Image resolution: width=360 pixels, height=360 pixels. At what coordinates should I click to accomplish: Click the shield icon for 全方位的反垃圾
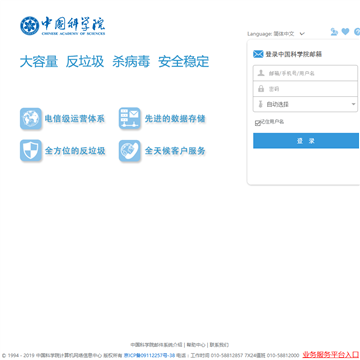[x=31, y=151]
